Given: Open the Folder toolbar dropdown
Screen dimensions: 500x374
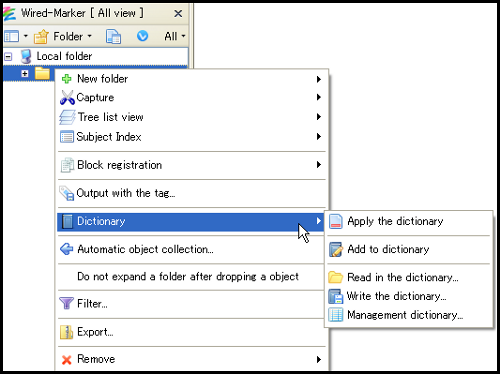Looking at the screenshot, I should [64, 36].
